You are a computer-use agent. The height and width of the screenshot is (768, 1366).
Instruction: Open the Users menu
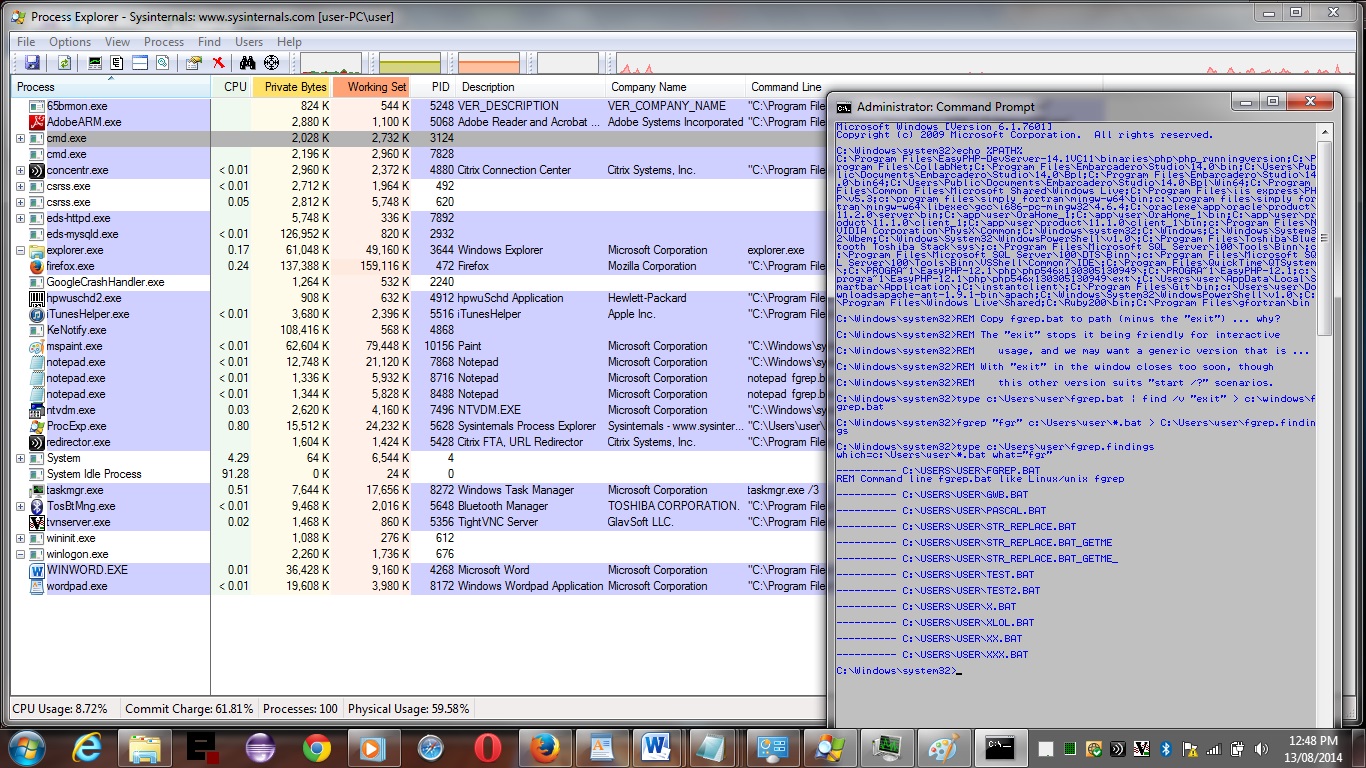[249, 42]
